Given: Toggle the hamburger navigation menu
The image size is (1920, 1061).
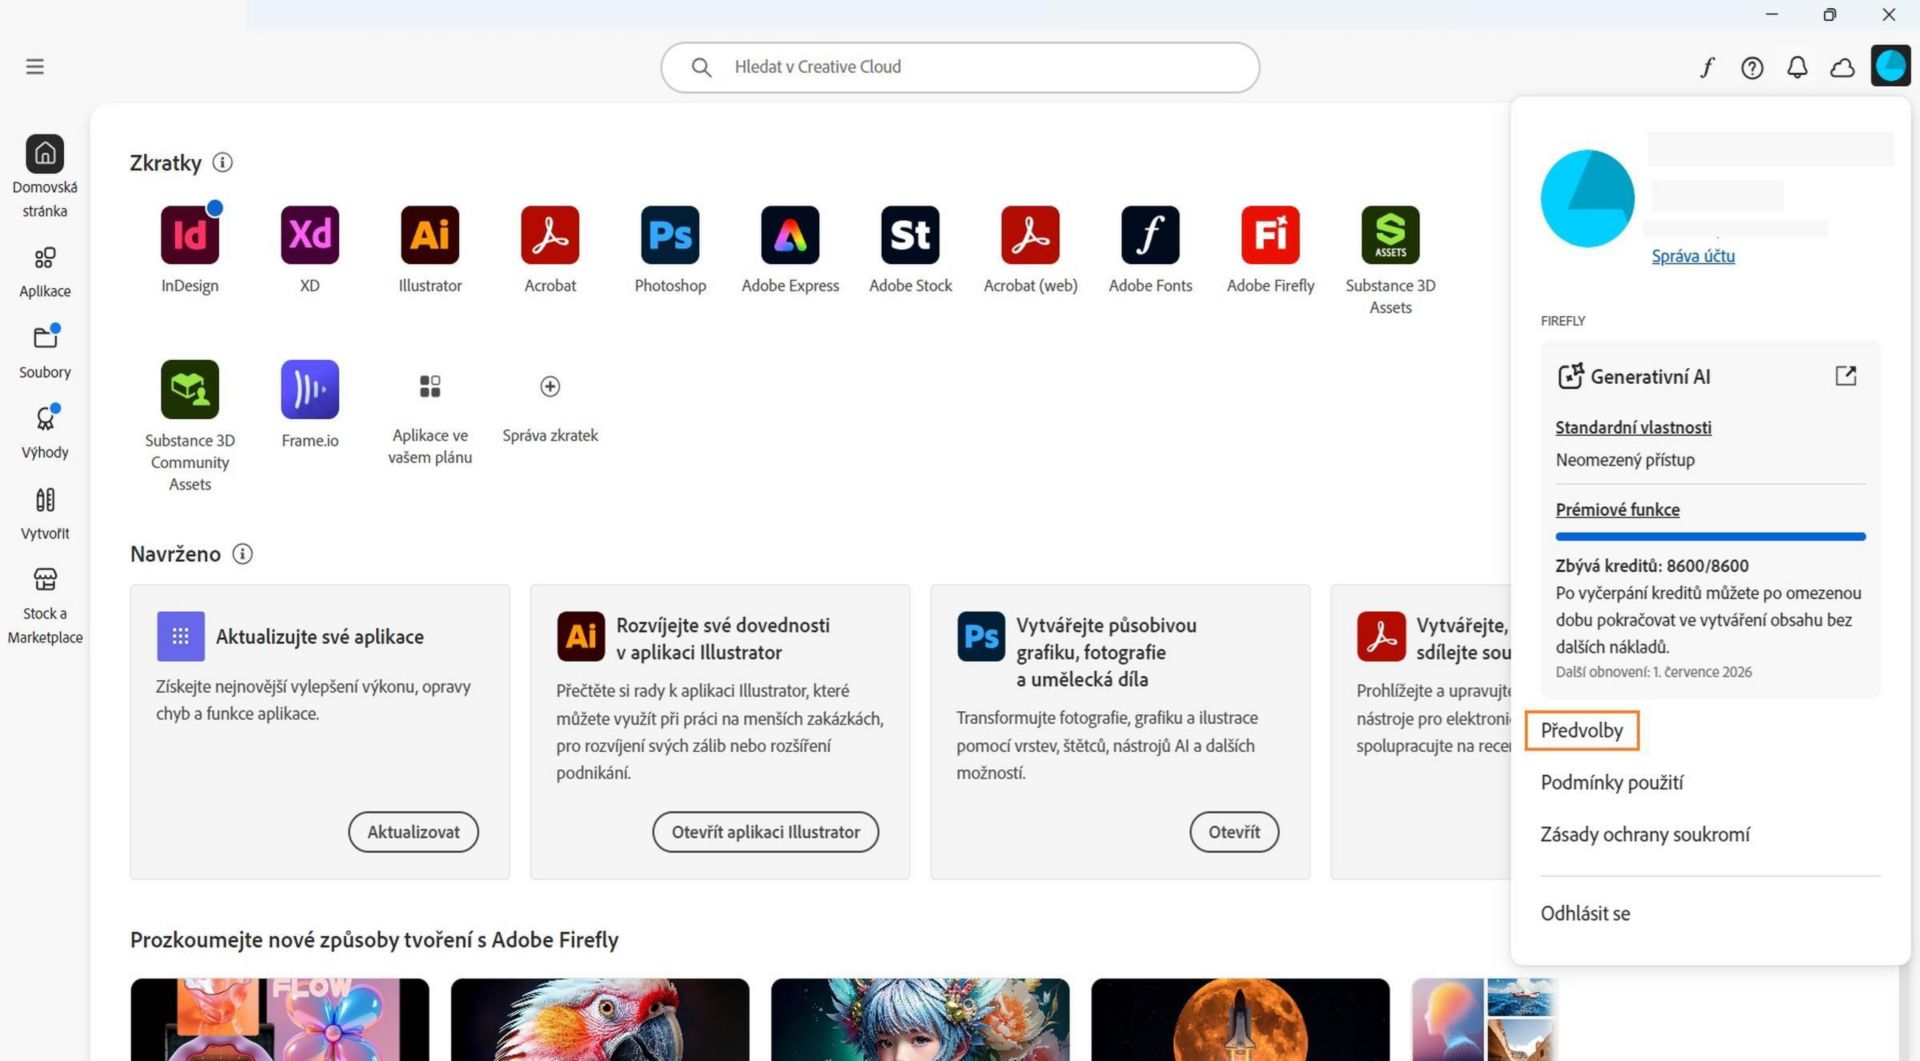Looking at the screenshot, I should click(x=35, y=67).
